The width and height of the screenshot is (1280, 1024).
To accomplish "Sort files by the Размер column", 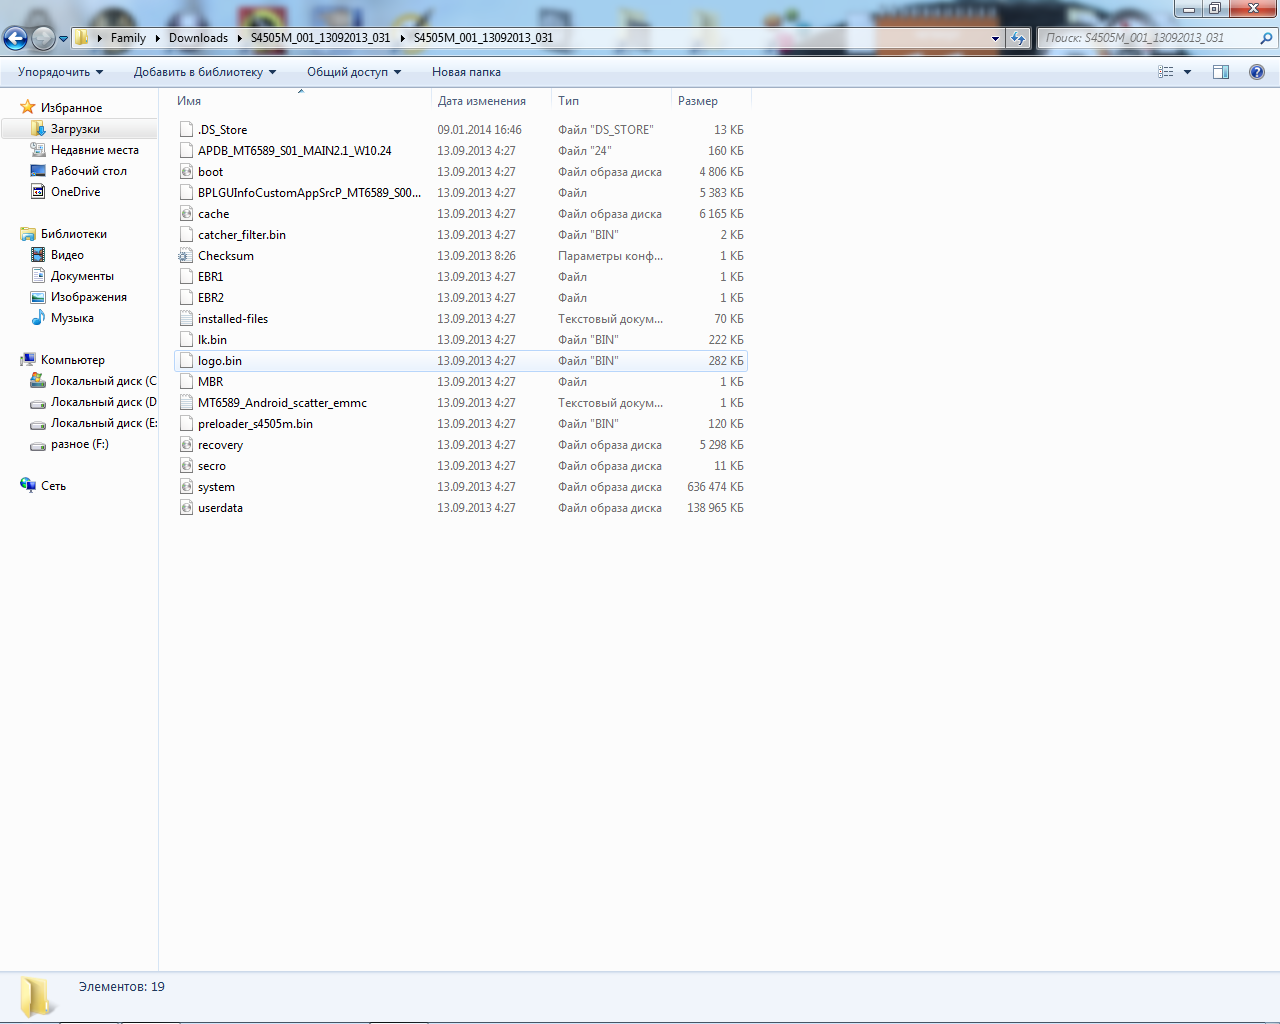I will coord(698,101).
